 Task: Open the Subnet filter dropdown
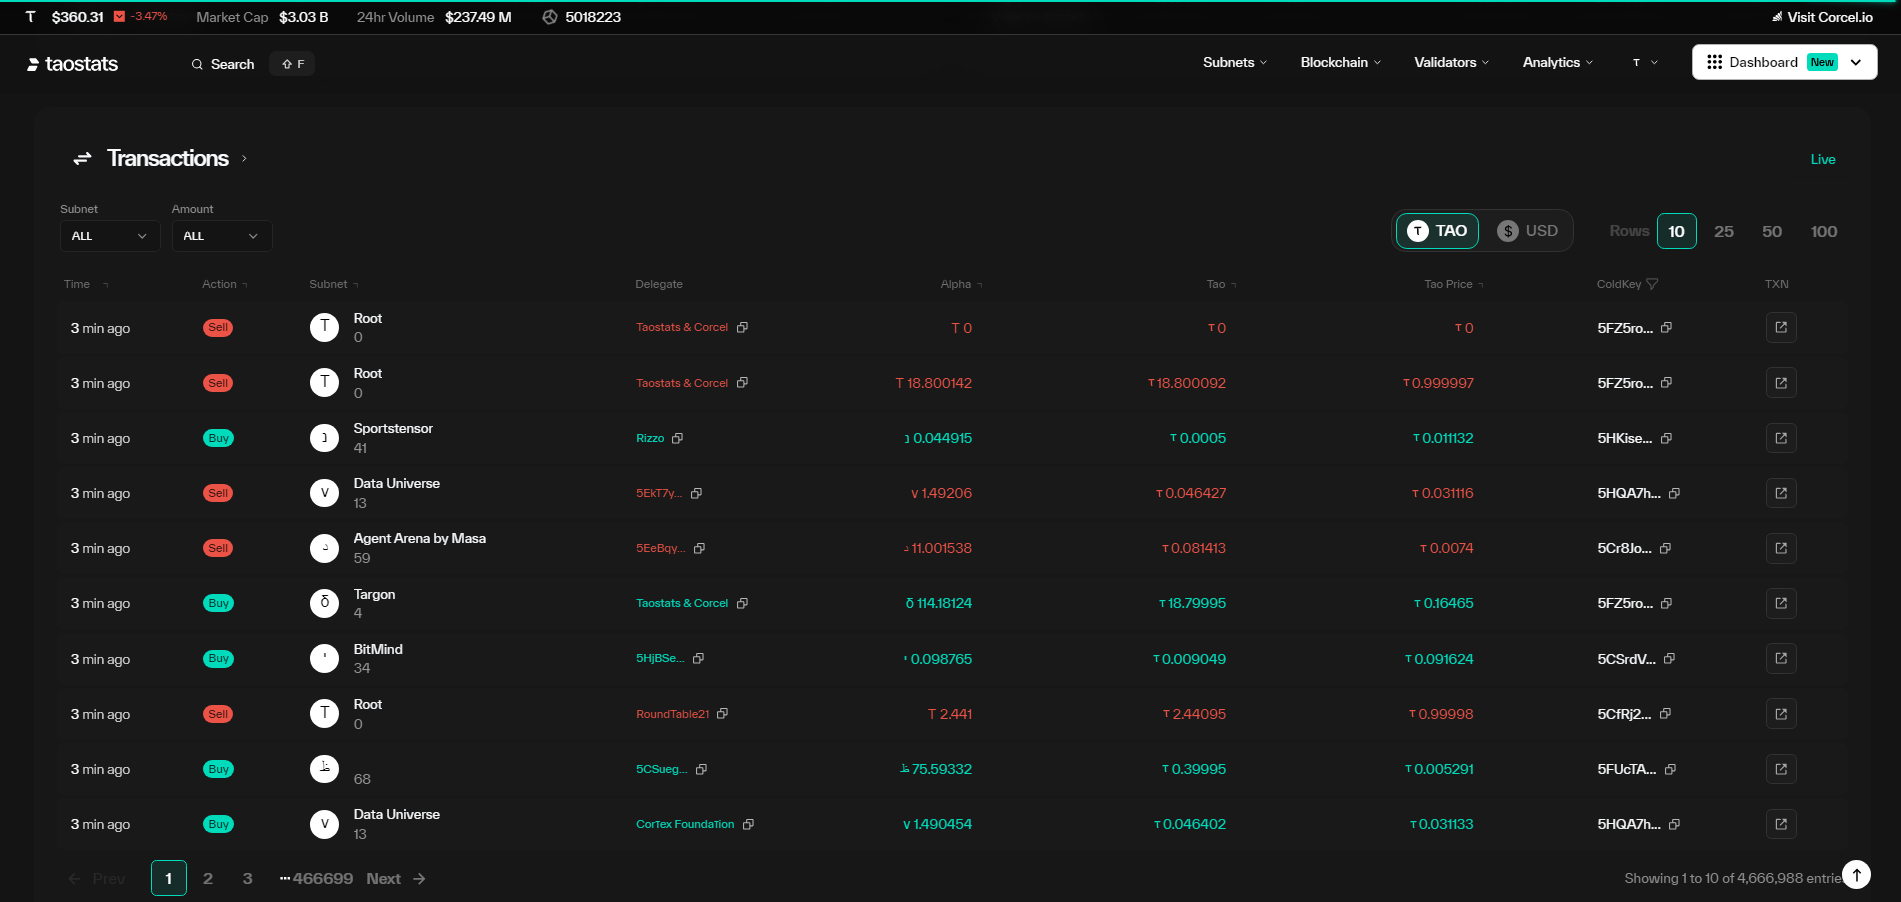click(x=109, y=236)
